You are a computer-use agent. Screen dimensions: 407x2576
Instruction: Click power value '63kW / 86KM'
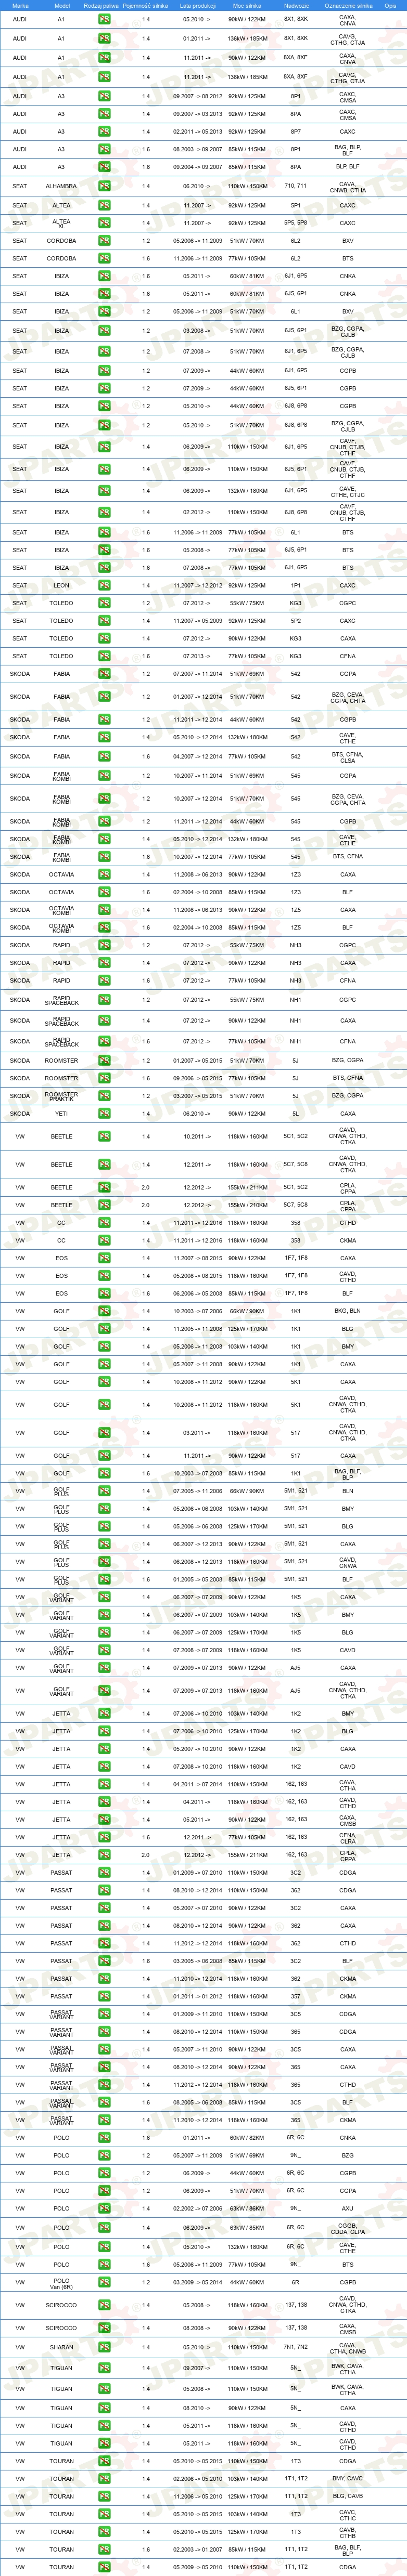(247, 2208)
